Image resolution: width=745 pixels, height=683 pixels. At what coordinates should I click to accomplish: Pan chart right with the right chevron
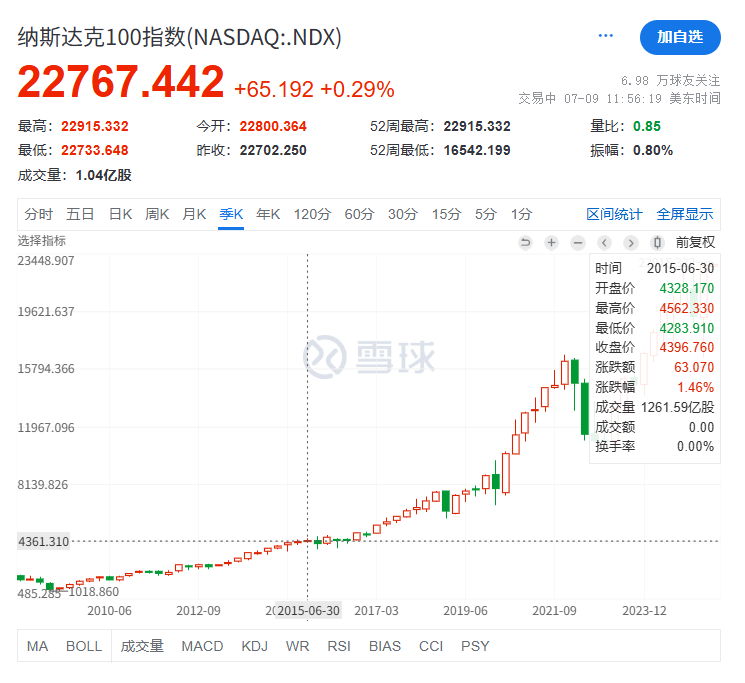(x=630, y=243)
